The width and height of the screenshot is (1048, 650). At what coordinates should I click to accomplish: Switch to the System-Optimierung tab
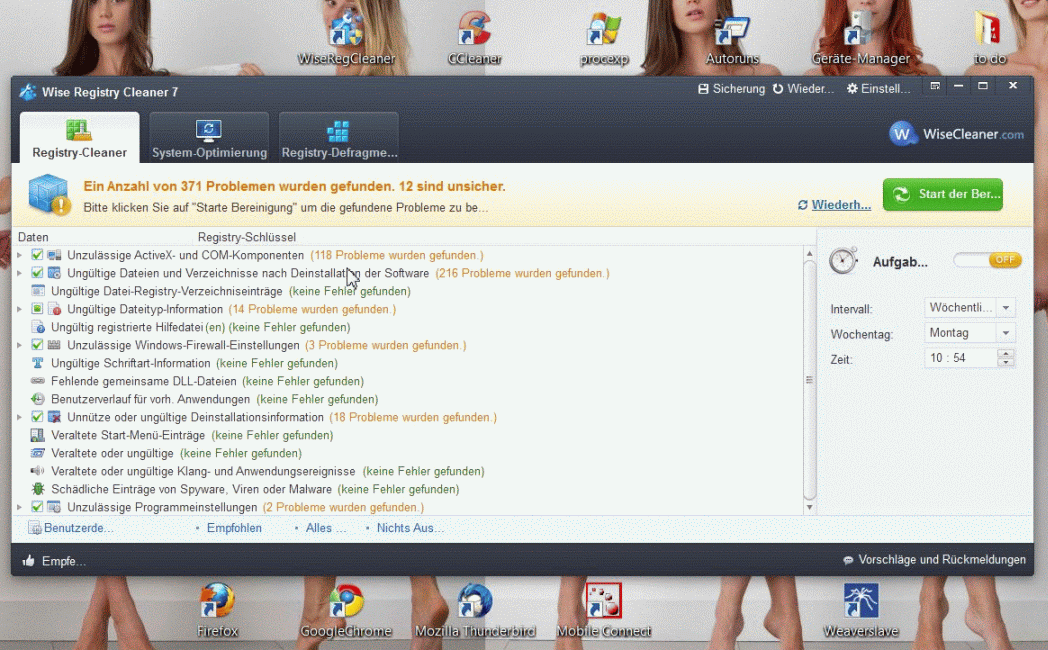(209, 138)
